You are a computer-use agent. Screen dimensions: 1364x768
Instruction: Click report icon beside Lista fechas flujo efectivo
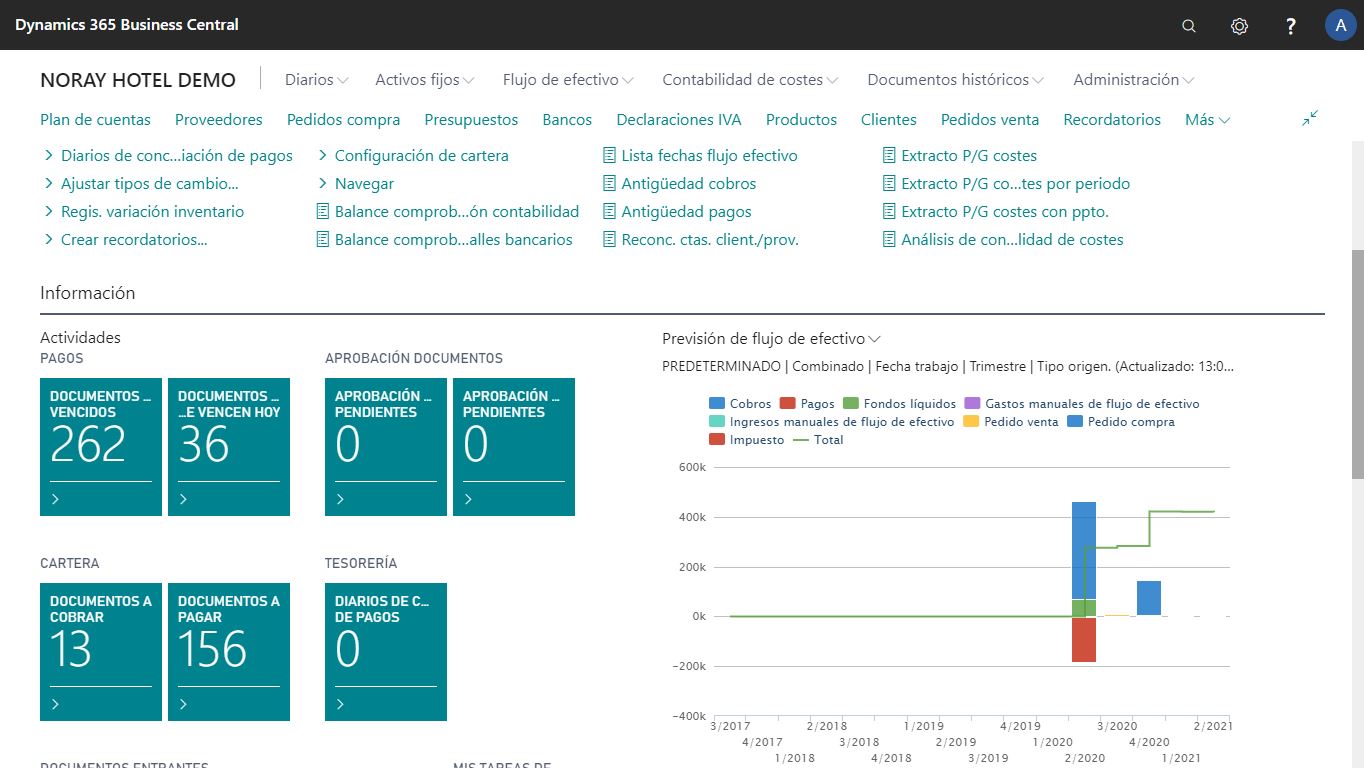(x=609, y=156)
